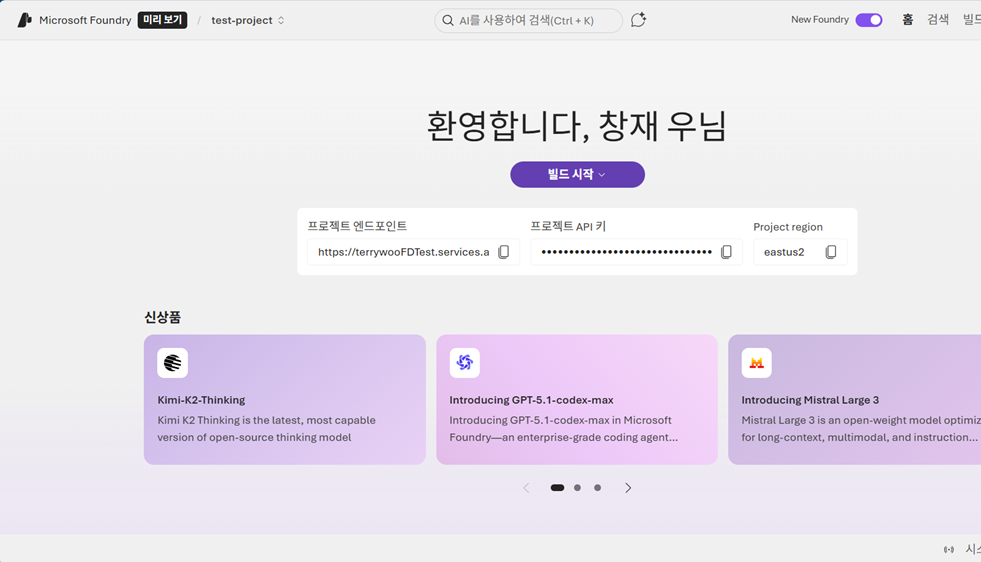Image resolution: width=981 pixels, height=562 pixels.
Task: Click the 미리 보기 preview badge
Action: pos(162,20)
